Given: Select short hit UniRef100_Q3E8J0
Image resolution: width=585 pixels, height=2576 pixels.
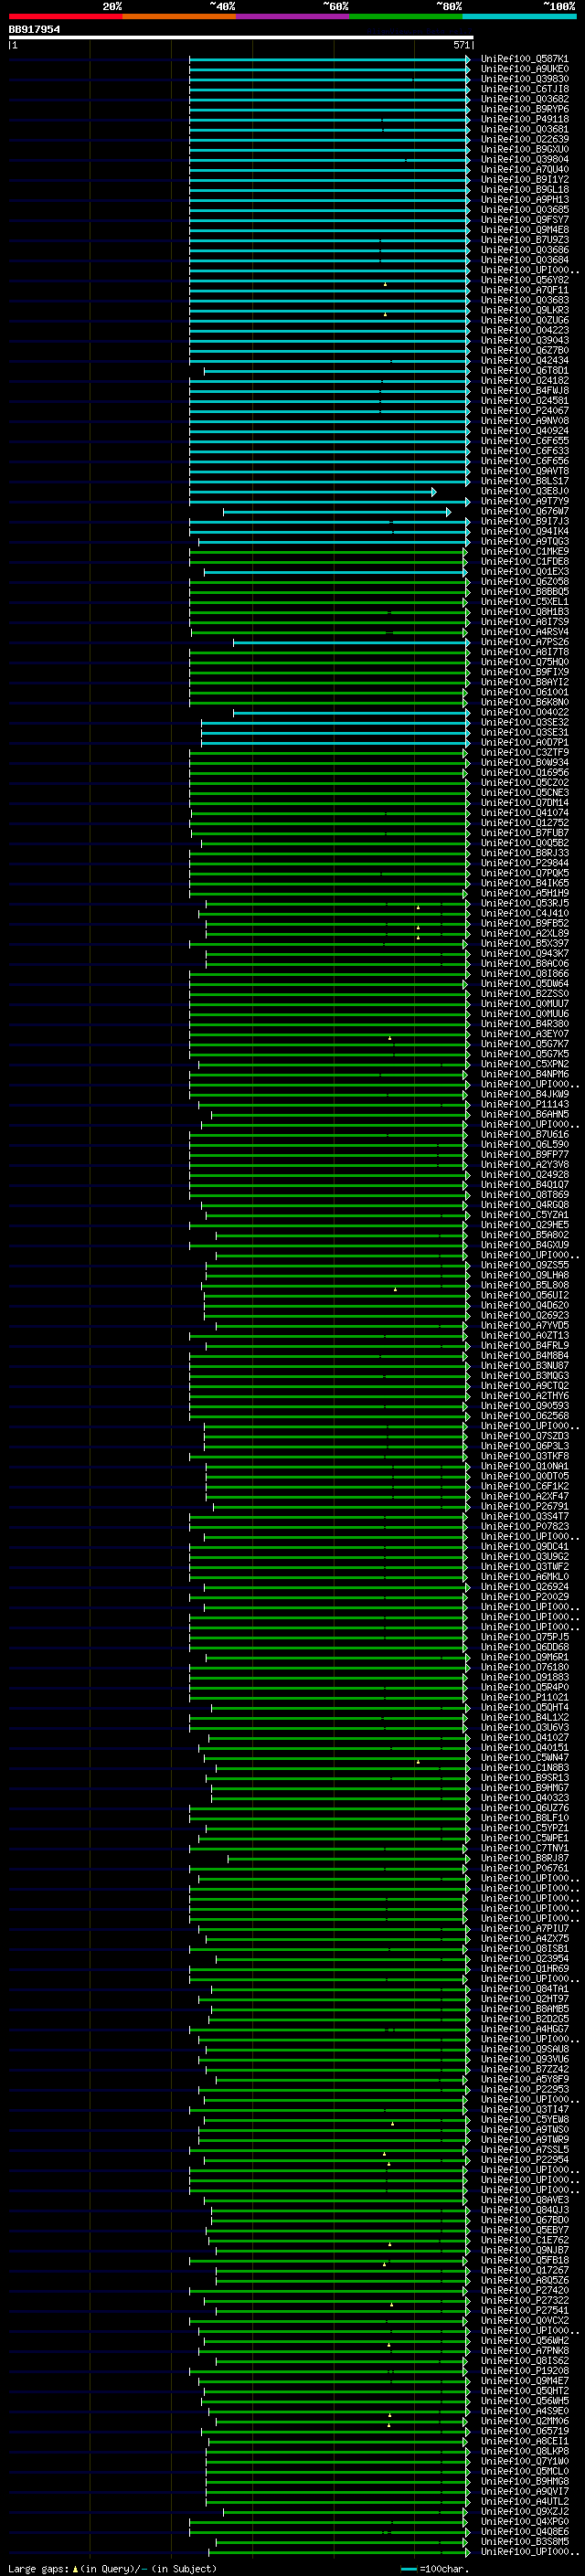Looking at the screenshot, I should [524, 492].
